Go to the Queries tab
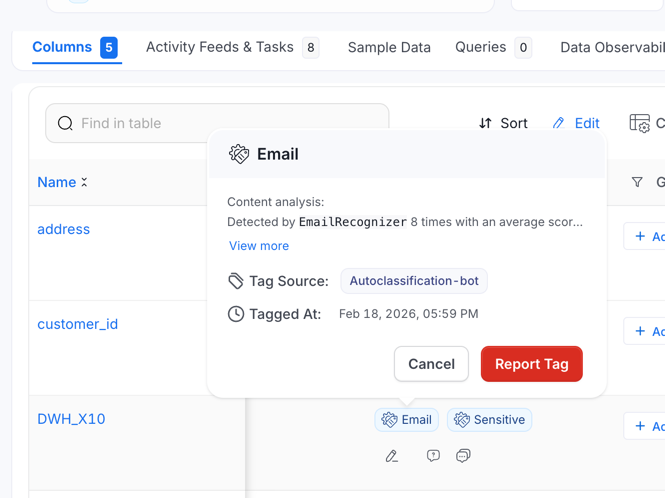The image size is (665, 498). coord(493,47)
